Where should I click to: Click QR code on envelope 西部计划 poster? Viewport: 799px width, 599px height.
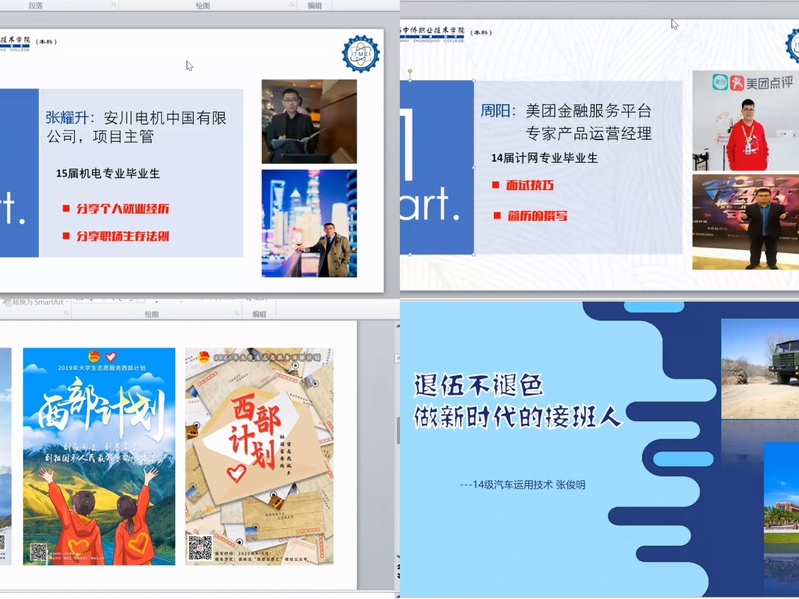point(200,548)
